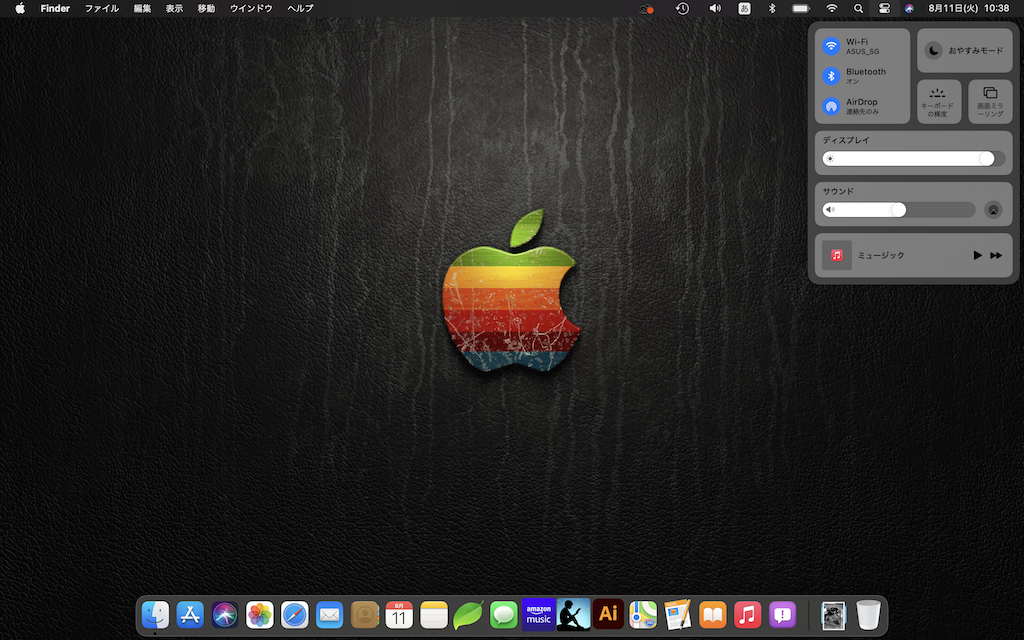Open the Finder menu

pos(55,8)
